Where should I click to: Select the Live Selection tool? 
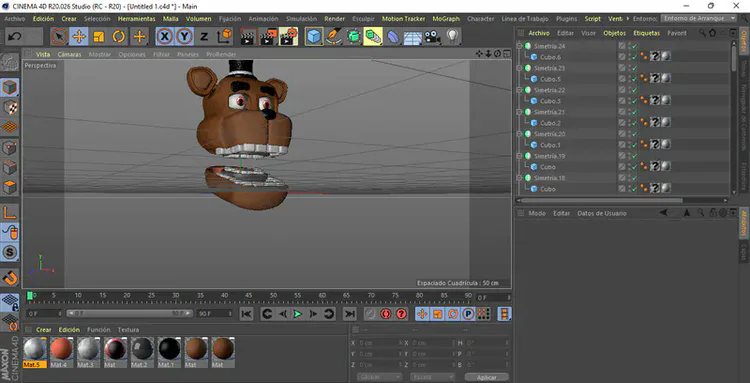coord(59,36)
